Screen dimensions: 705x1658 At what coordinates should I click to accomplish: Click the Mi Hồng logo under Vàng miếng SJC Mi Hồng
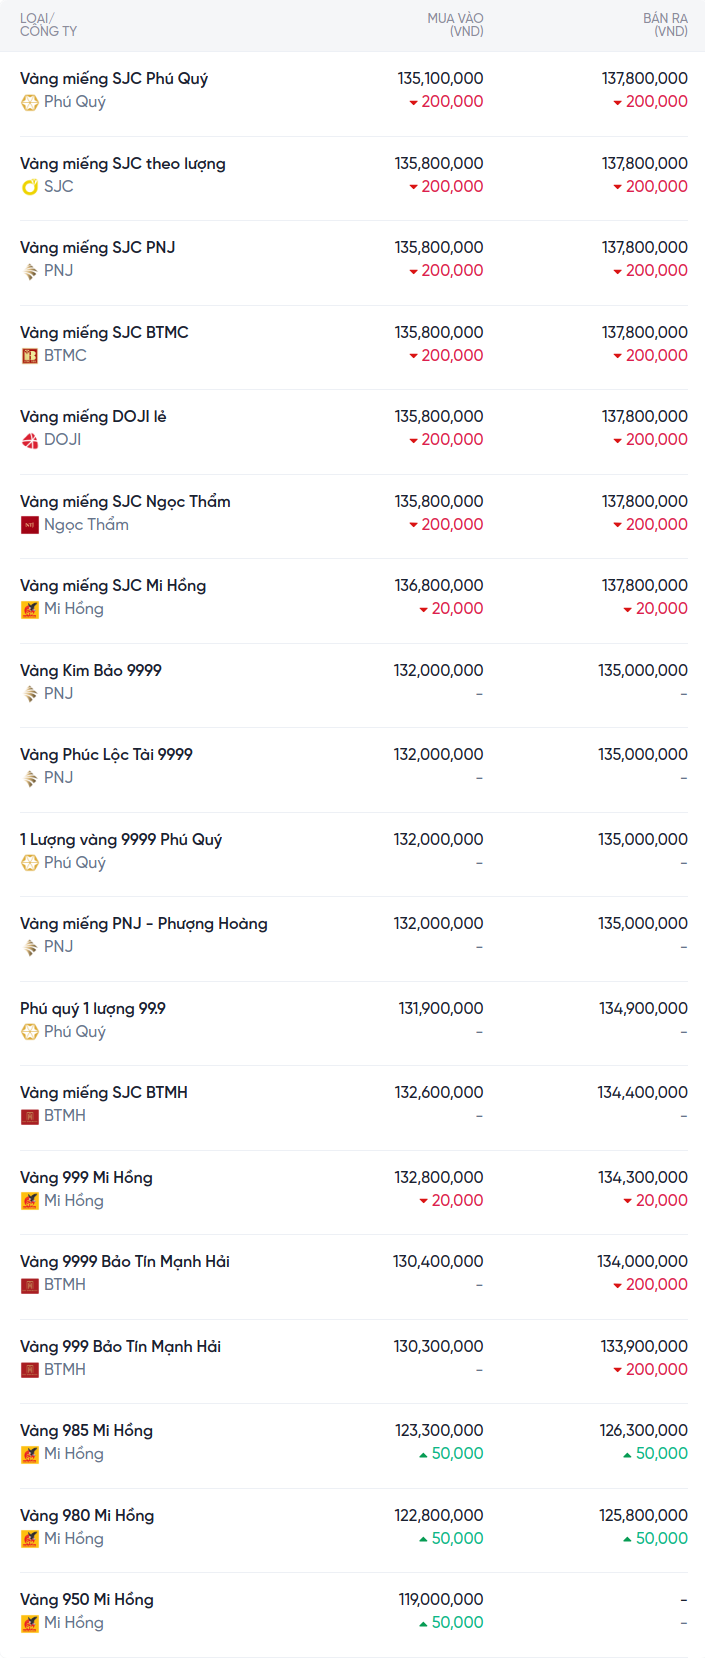coord(30,609)
